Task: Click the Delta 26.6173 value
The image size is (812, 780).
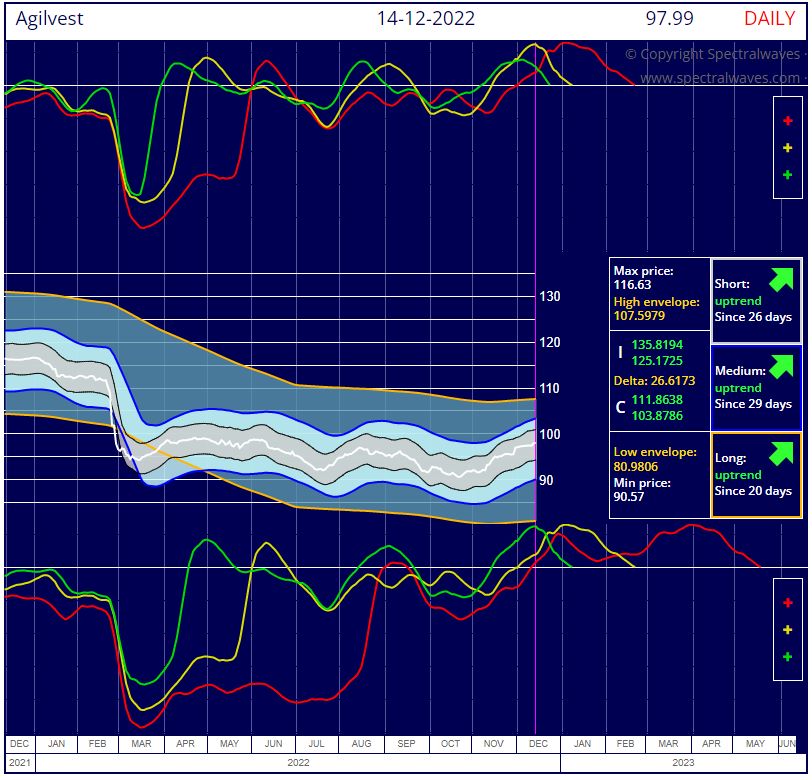Action: pos(658,380)
